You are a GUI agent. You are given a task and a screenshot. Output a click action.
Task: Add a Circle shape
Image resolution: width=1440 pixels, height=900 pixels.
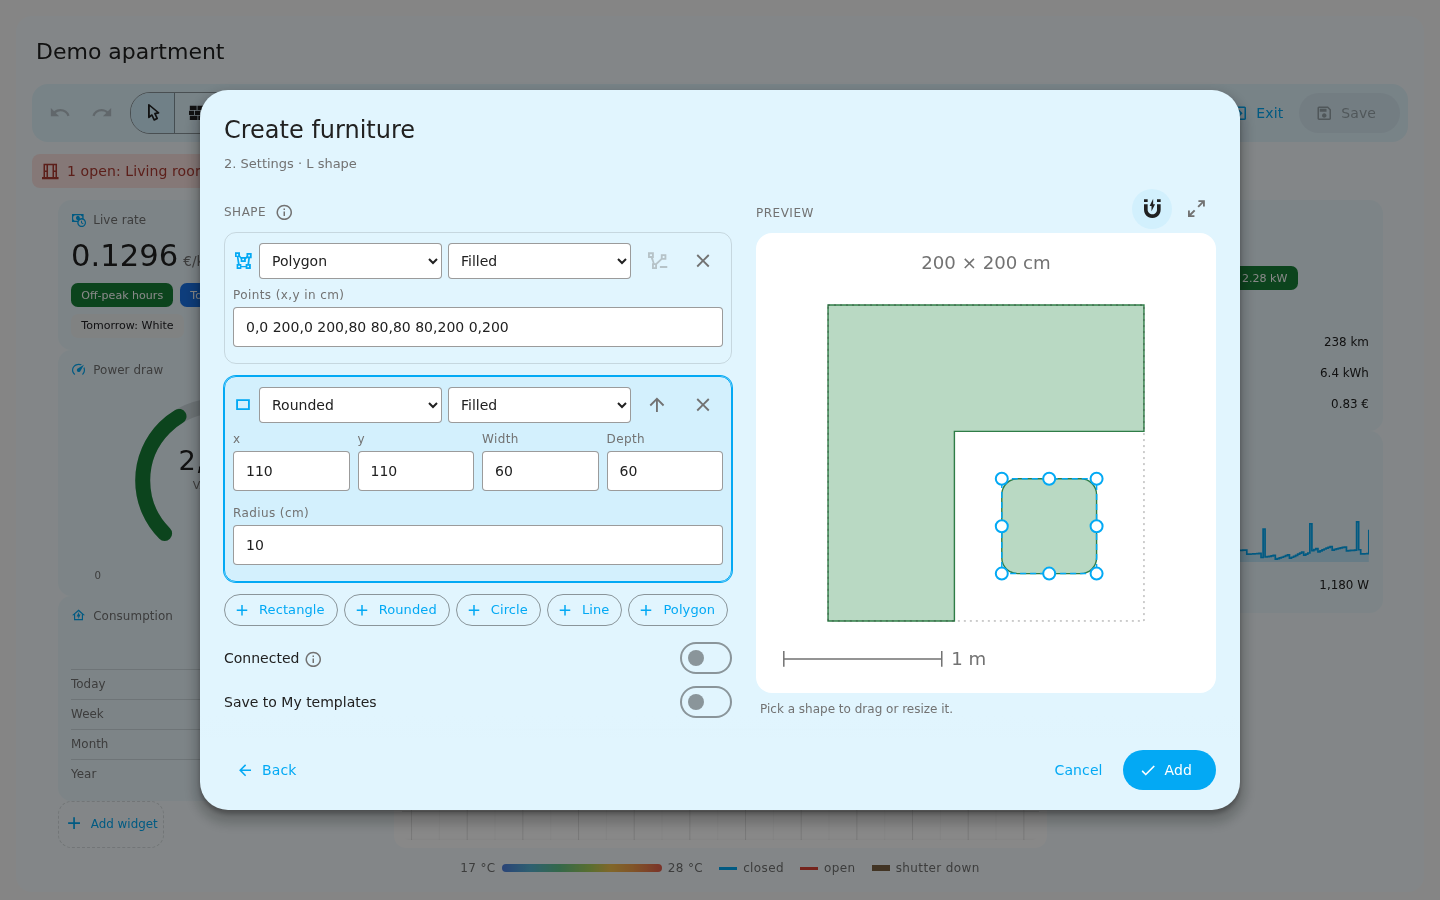tap(498, 610)
